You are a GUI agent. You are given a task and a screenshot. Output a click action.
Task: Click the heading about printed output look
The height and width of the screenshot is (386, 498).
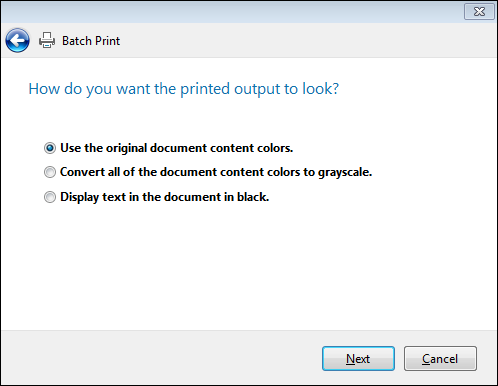[x=184, y=89]
